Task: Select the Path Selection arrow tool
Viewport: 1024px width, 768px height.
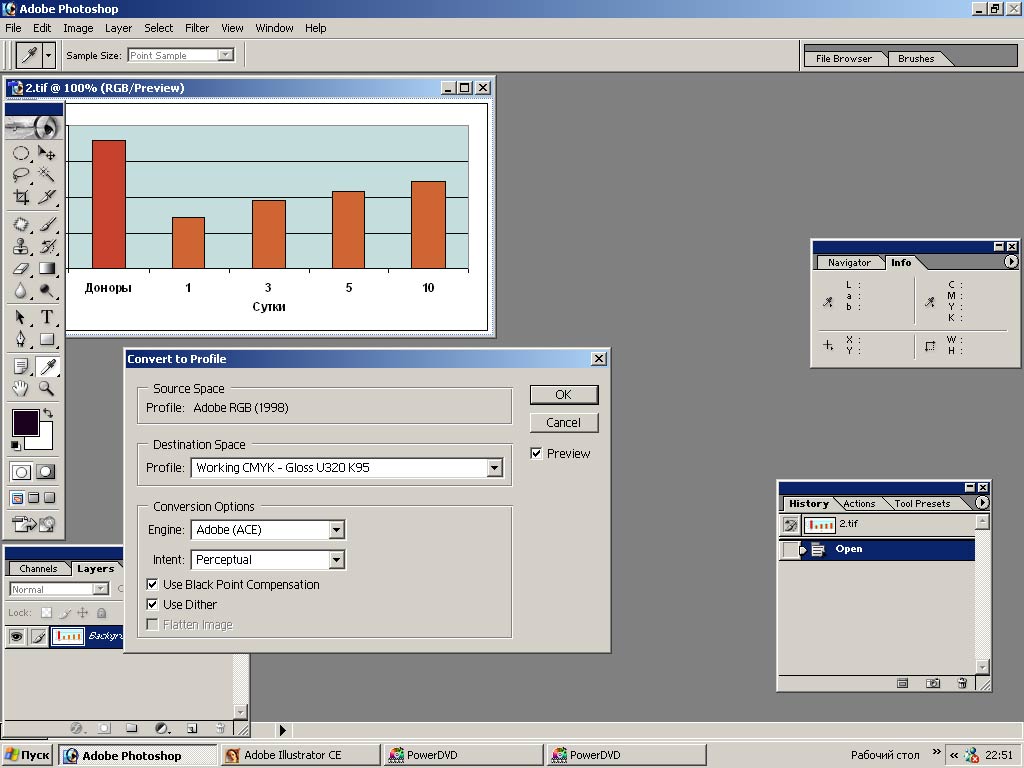Action: (x=21, y=317)
